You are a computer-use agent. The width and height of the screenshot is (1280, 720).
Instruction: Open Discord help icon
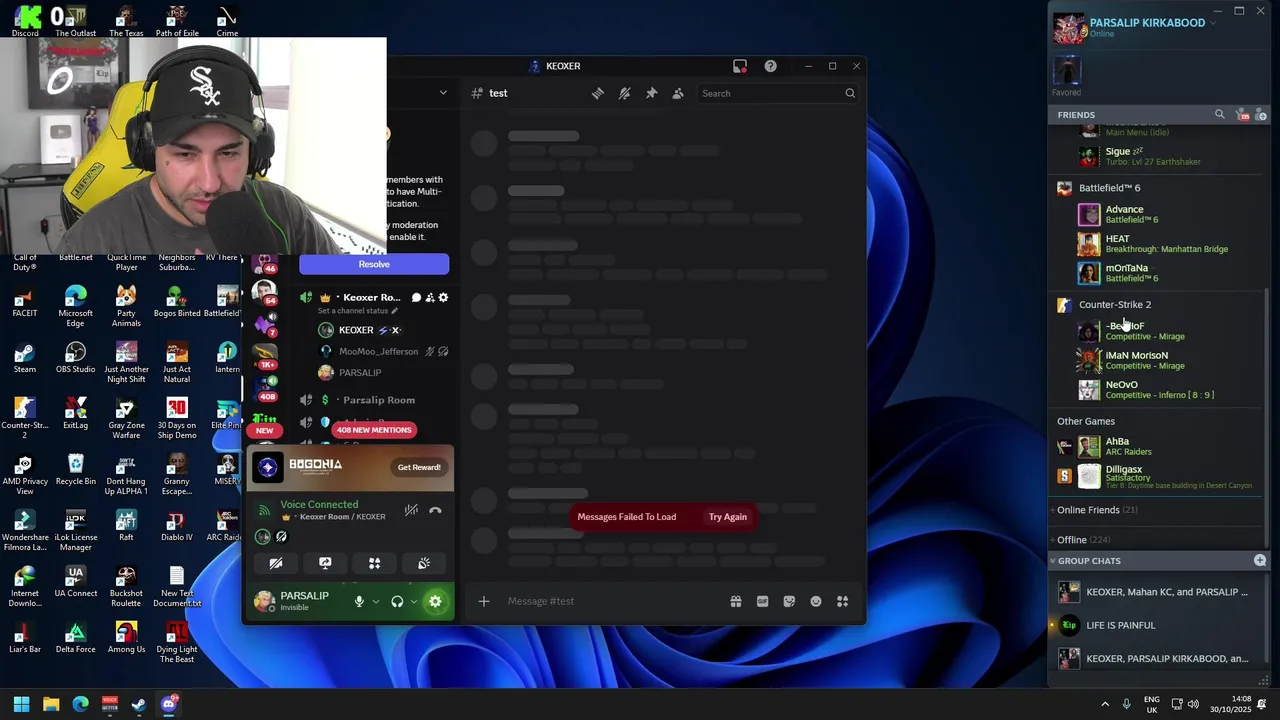click(770, 66)
